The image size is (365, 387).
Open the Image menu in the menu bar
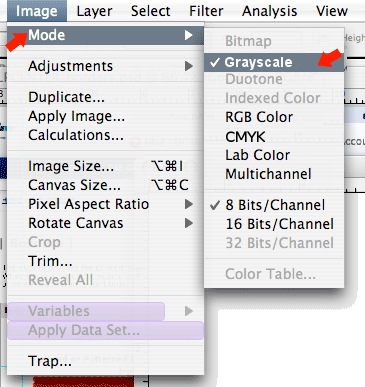tap(37, 11)
